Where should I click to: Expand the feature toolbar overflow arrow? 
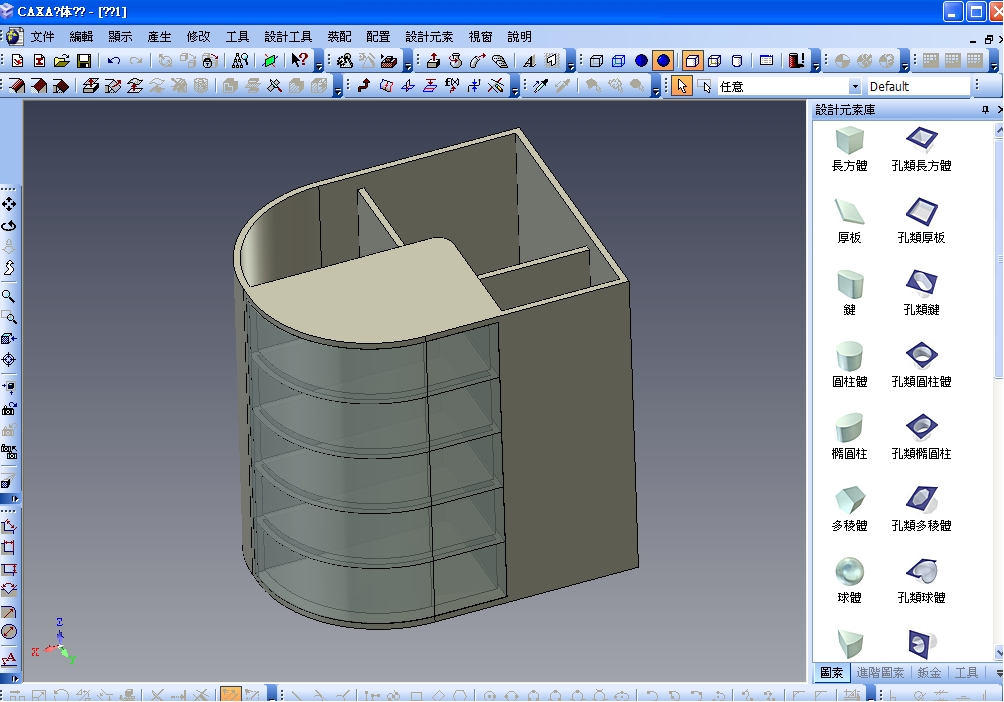coord(571,61)
